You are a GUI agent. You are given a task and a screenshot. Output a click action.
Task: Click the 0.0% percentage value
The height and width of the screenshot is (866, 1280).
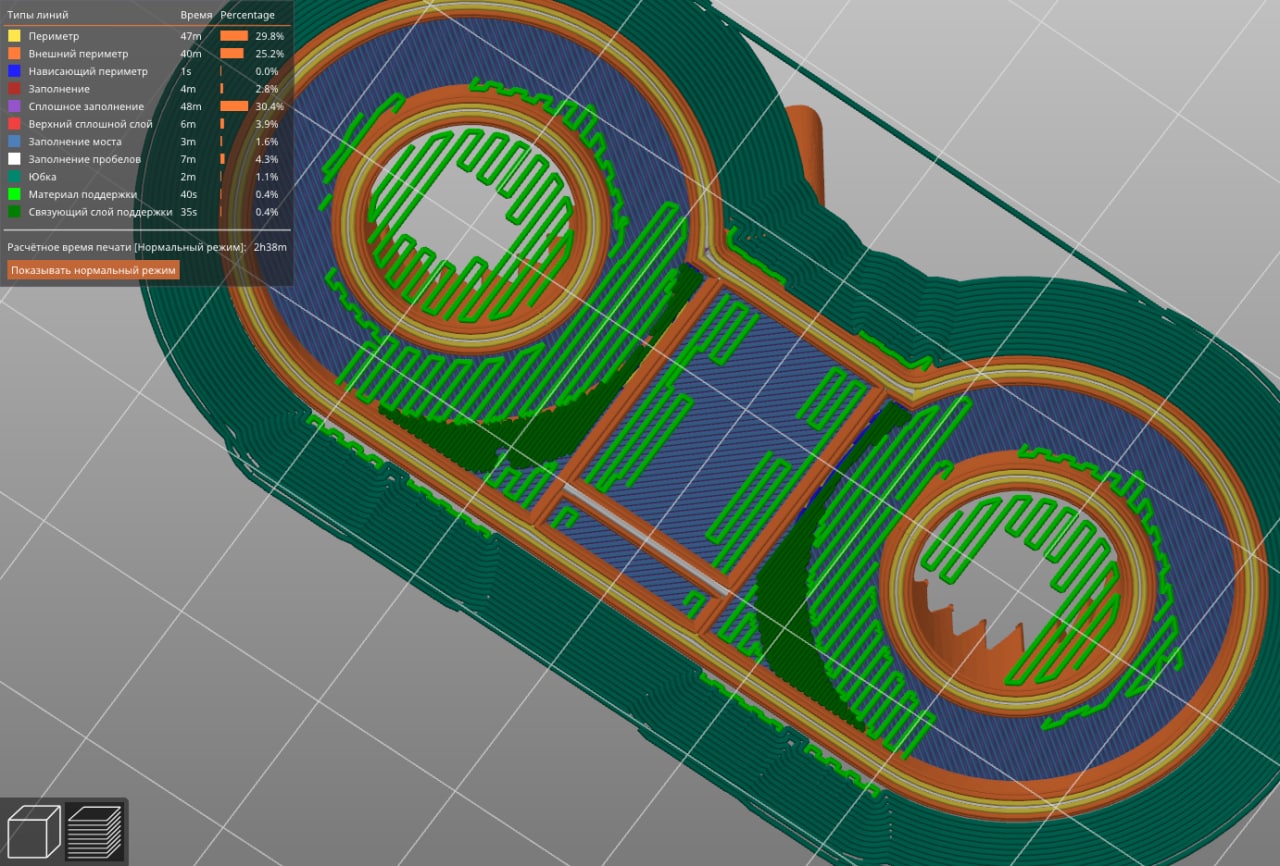267,71
